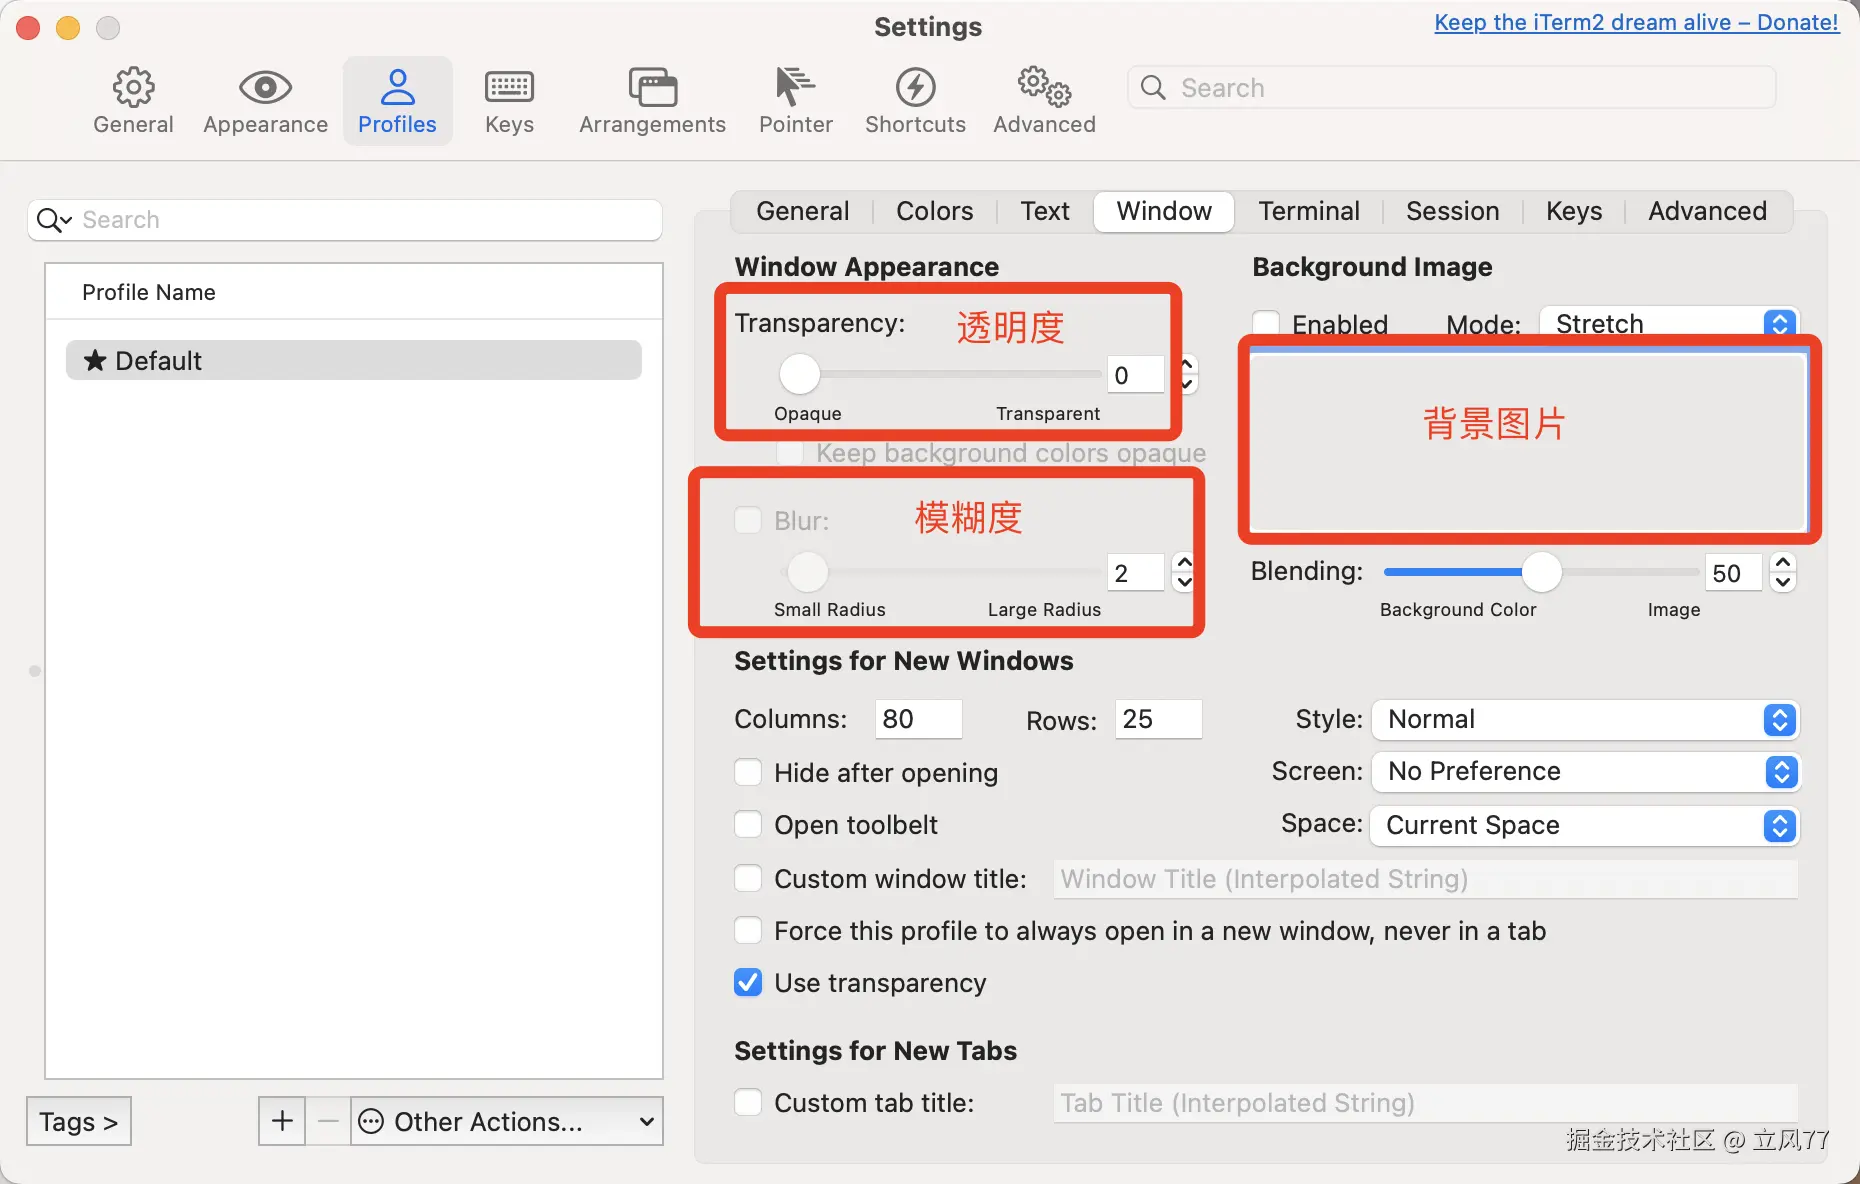
Task: Switch to the Text tab
Action: [x=1045, y=211]
